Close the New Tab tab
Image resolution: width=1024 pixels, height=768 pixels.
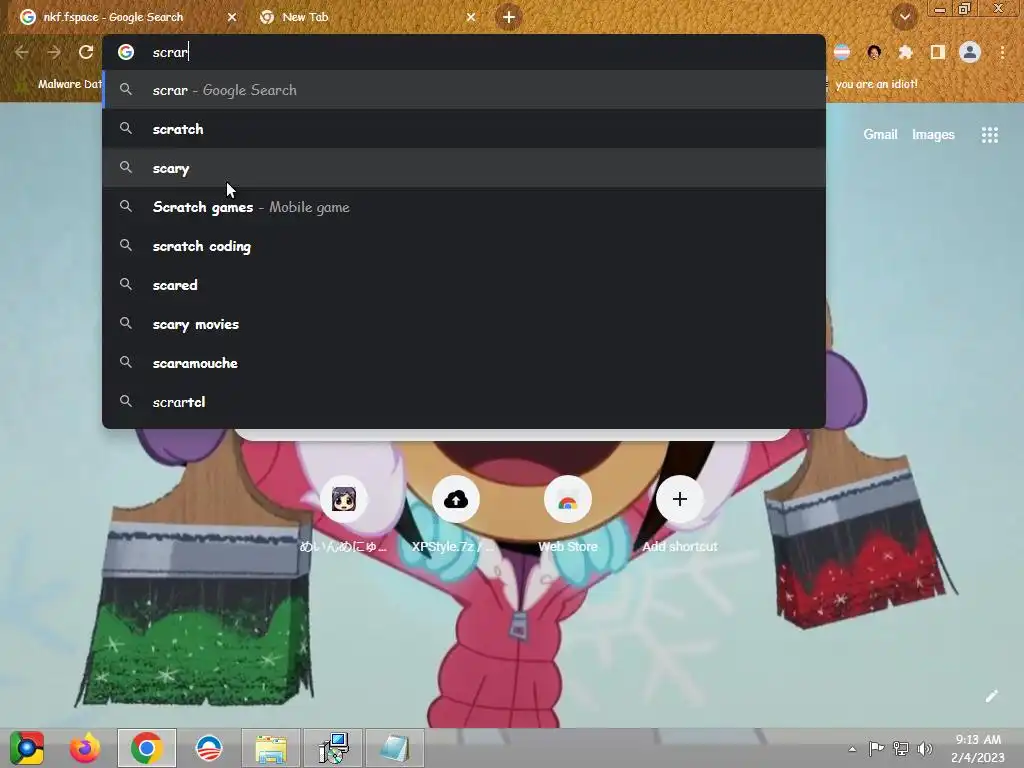[x=471, y=17]
